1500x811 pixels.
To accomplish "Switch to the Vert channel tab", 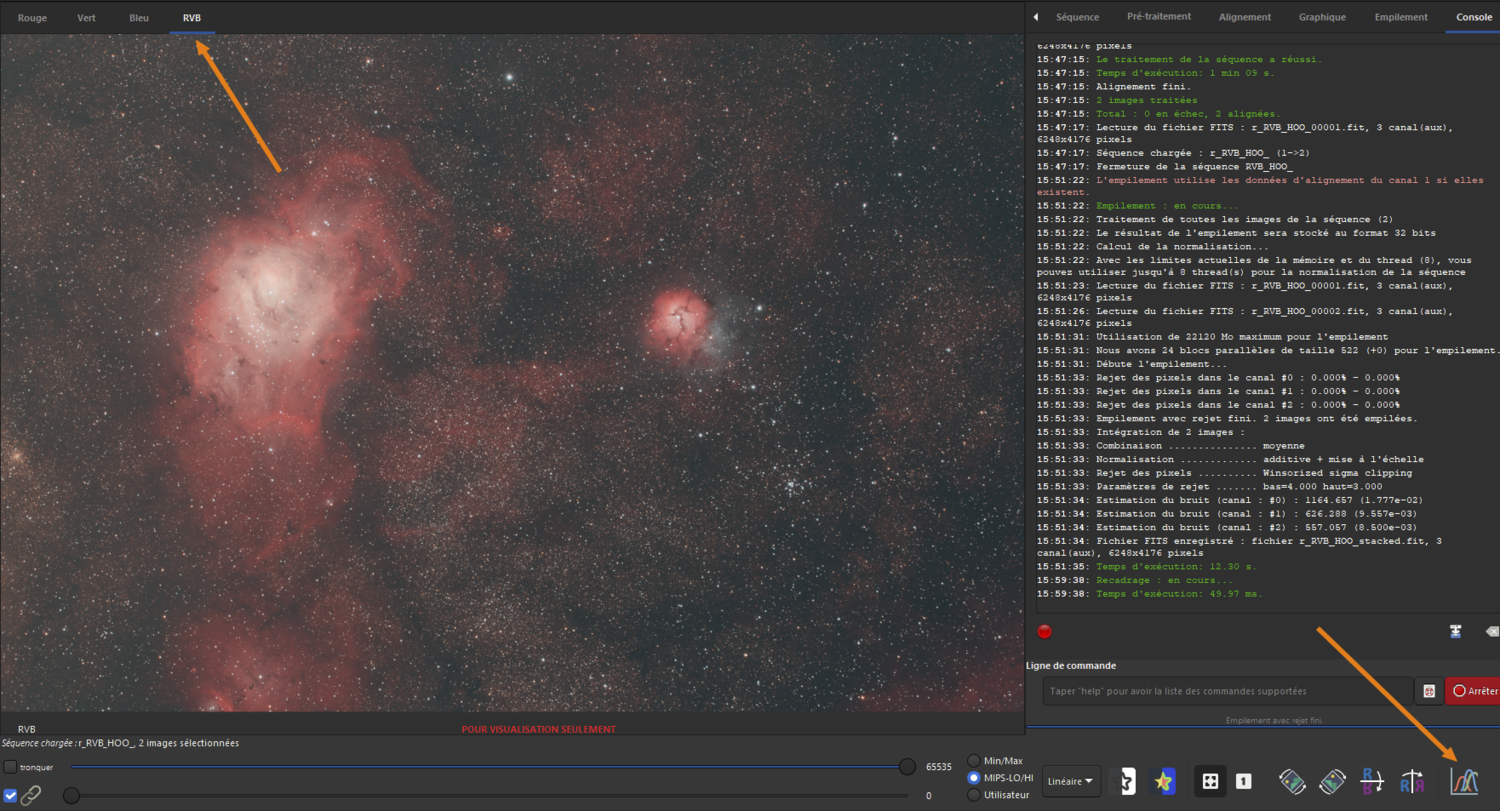I will click(x=87, y=18).
